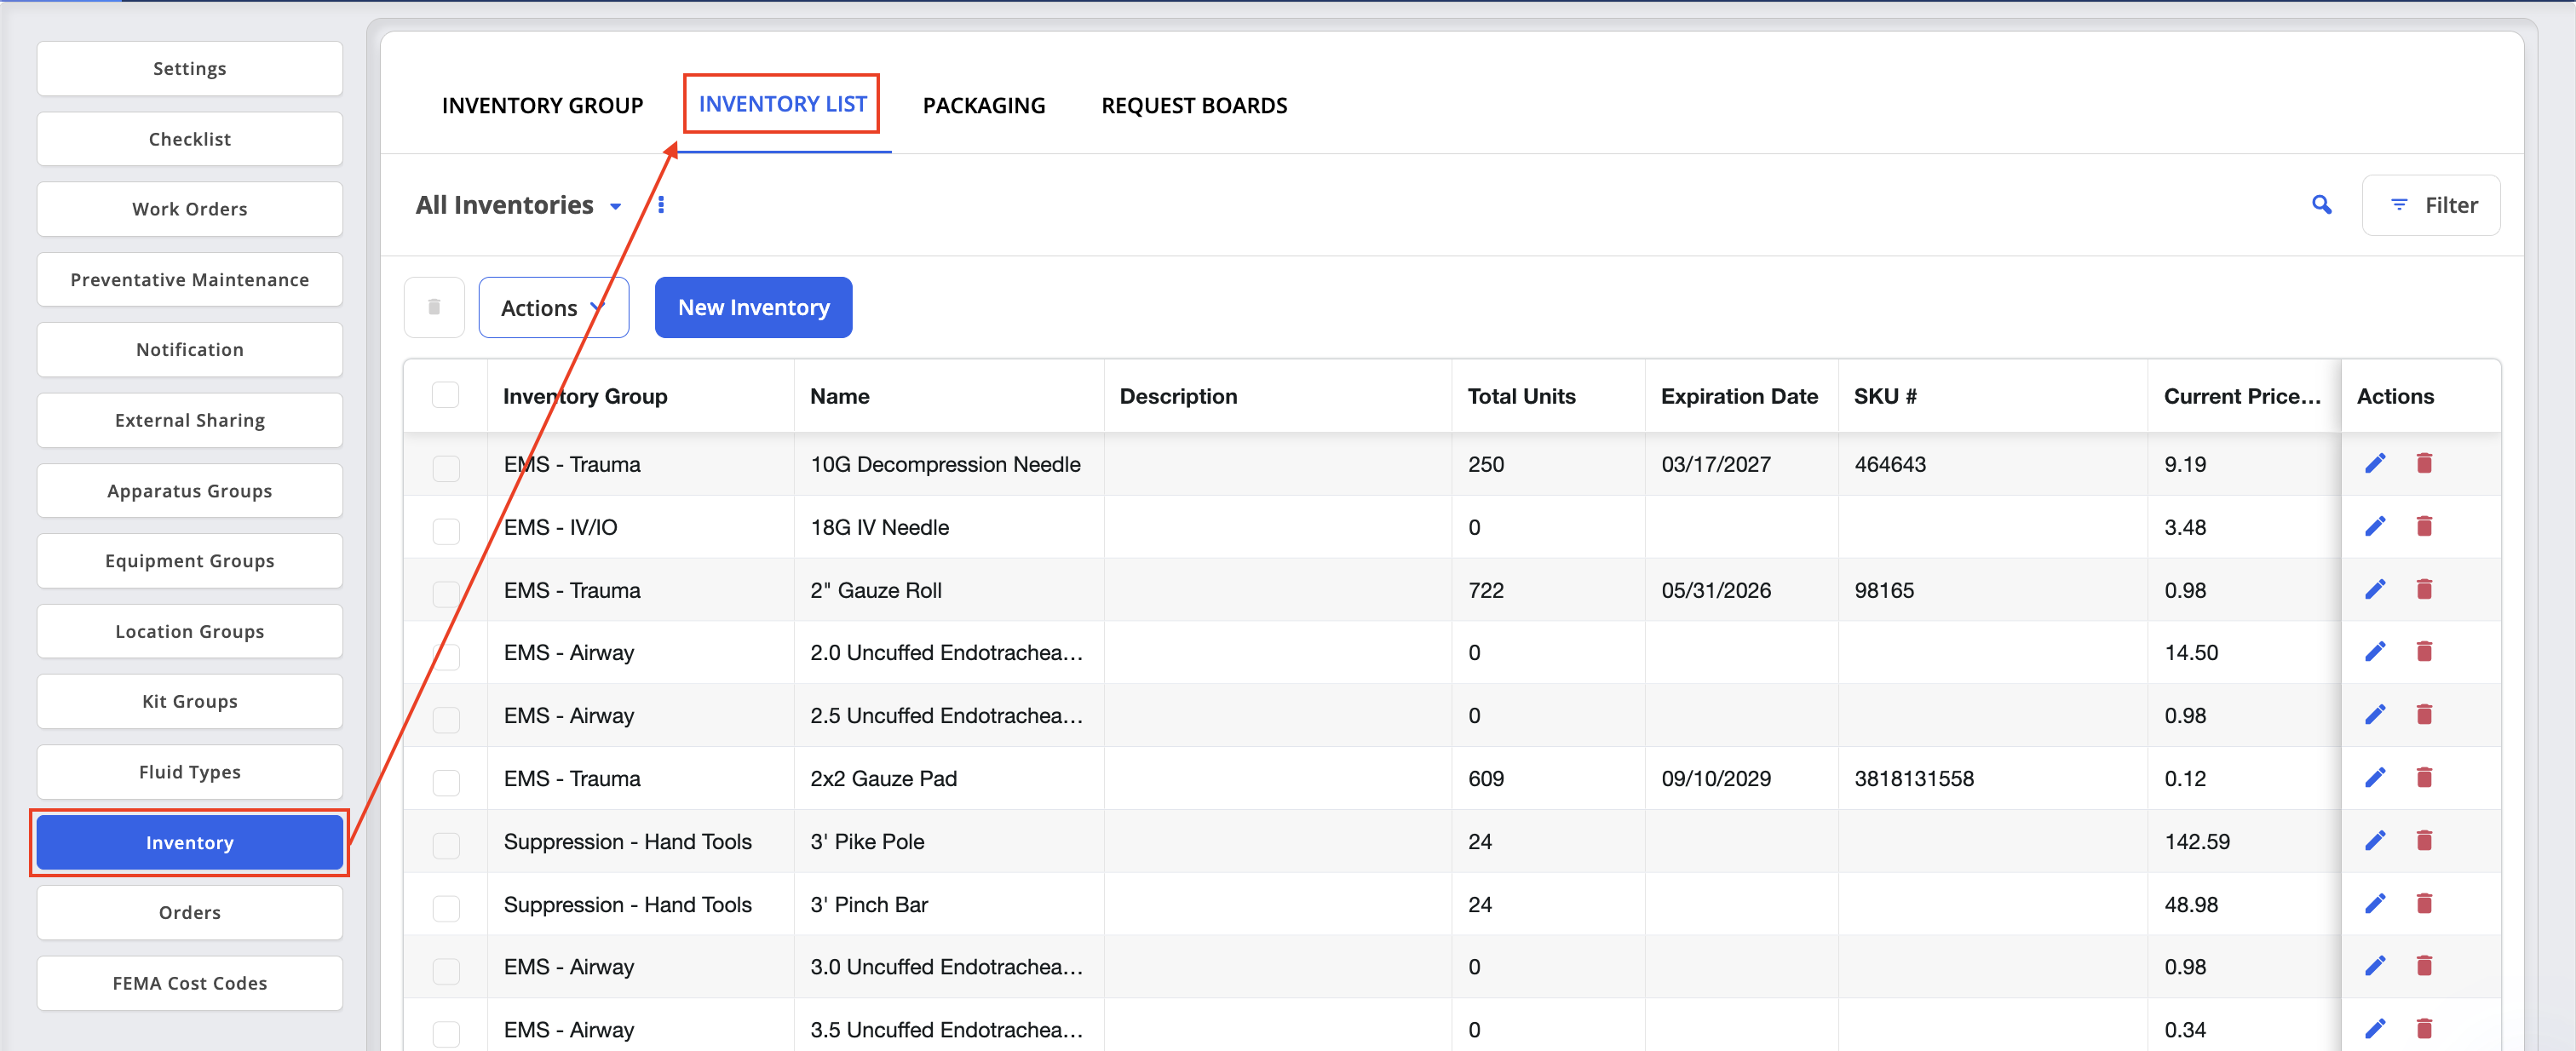Go to the Request Boards tab
Screen dimensions: 2576x1051
tap(1194, 105)
